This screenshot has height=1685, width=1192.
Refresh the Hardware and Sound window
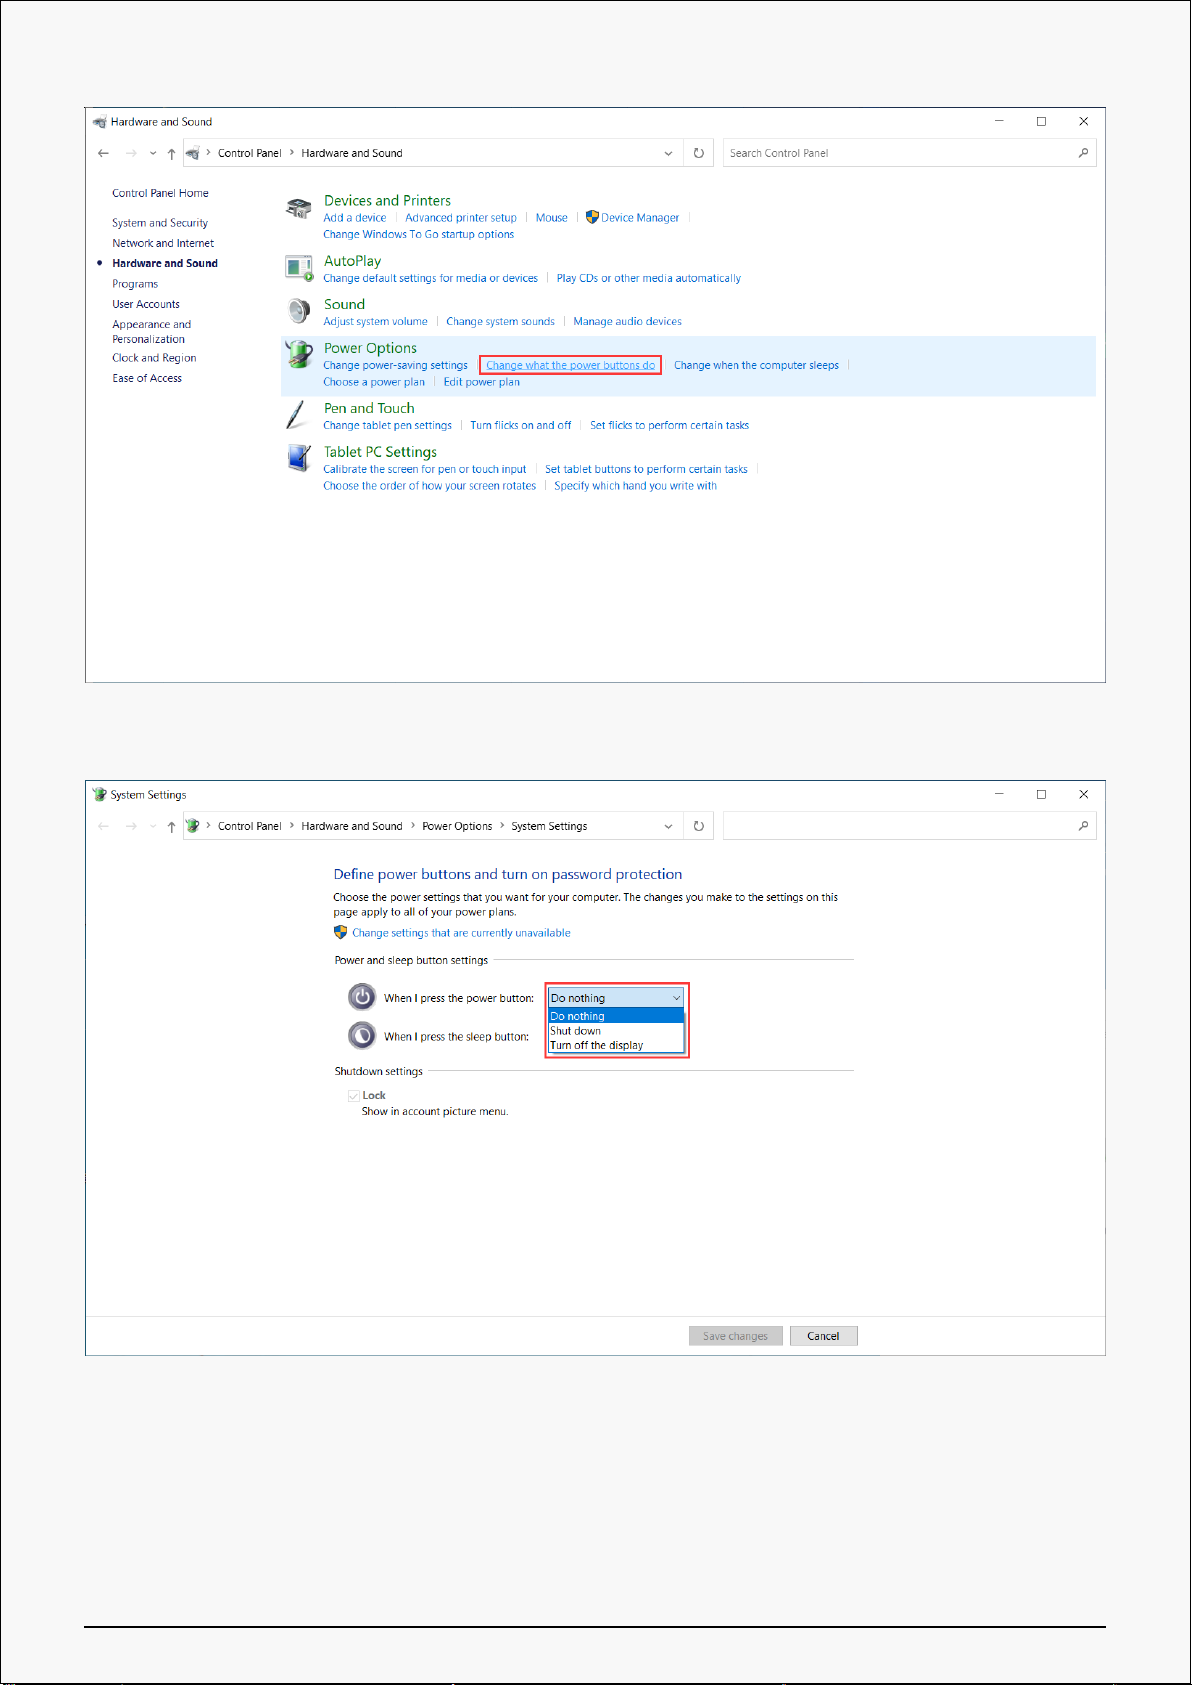click(x=699, y=153)
